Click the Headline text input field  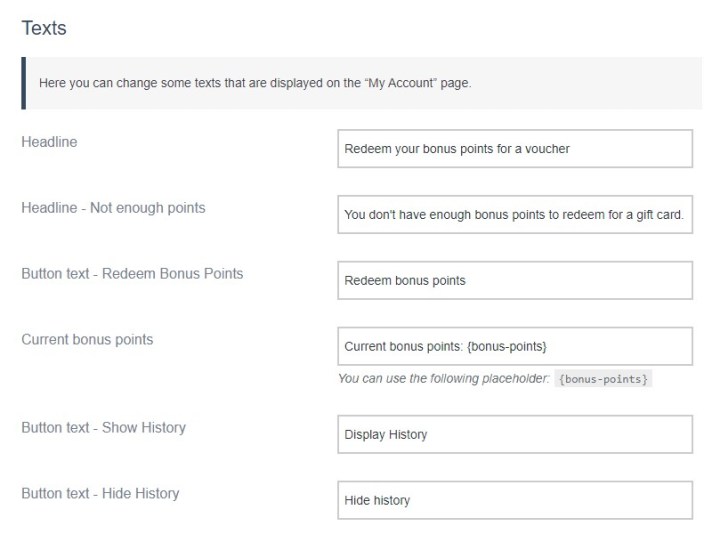click(x=515, y=148)
